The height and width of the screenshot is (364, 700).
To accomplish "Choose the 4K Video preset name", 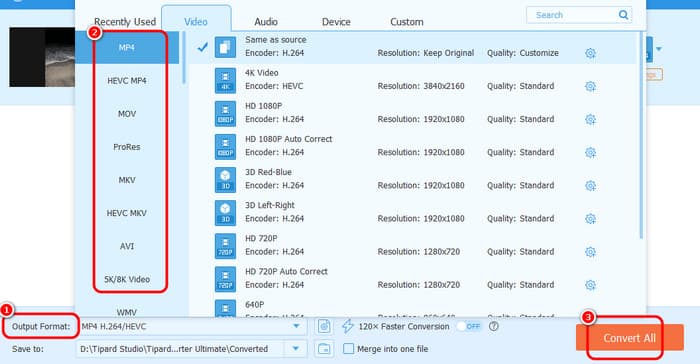I will point(262,73).
